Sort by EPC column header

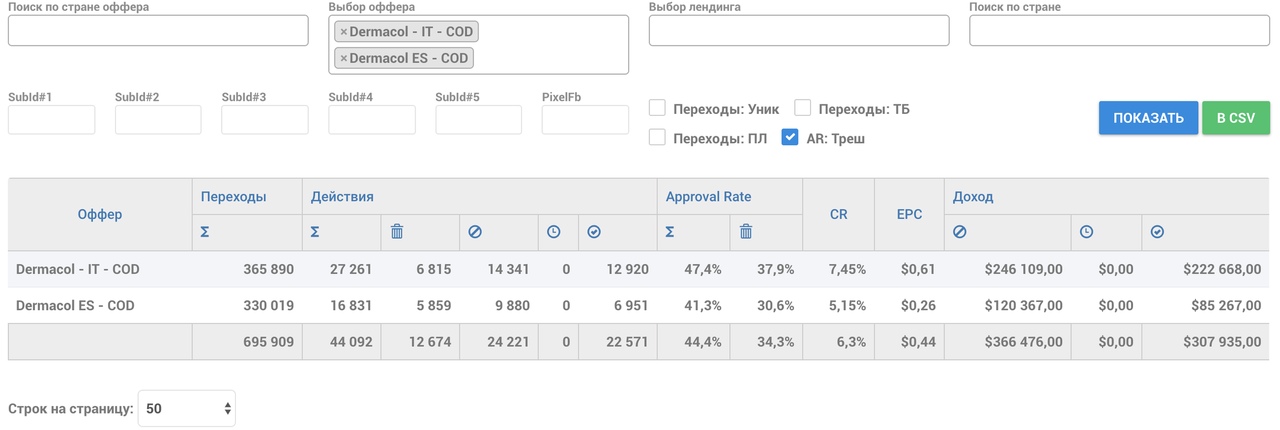coord(909,214)
